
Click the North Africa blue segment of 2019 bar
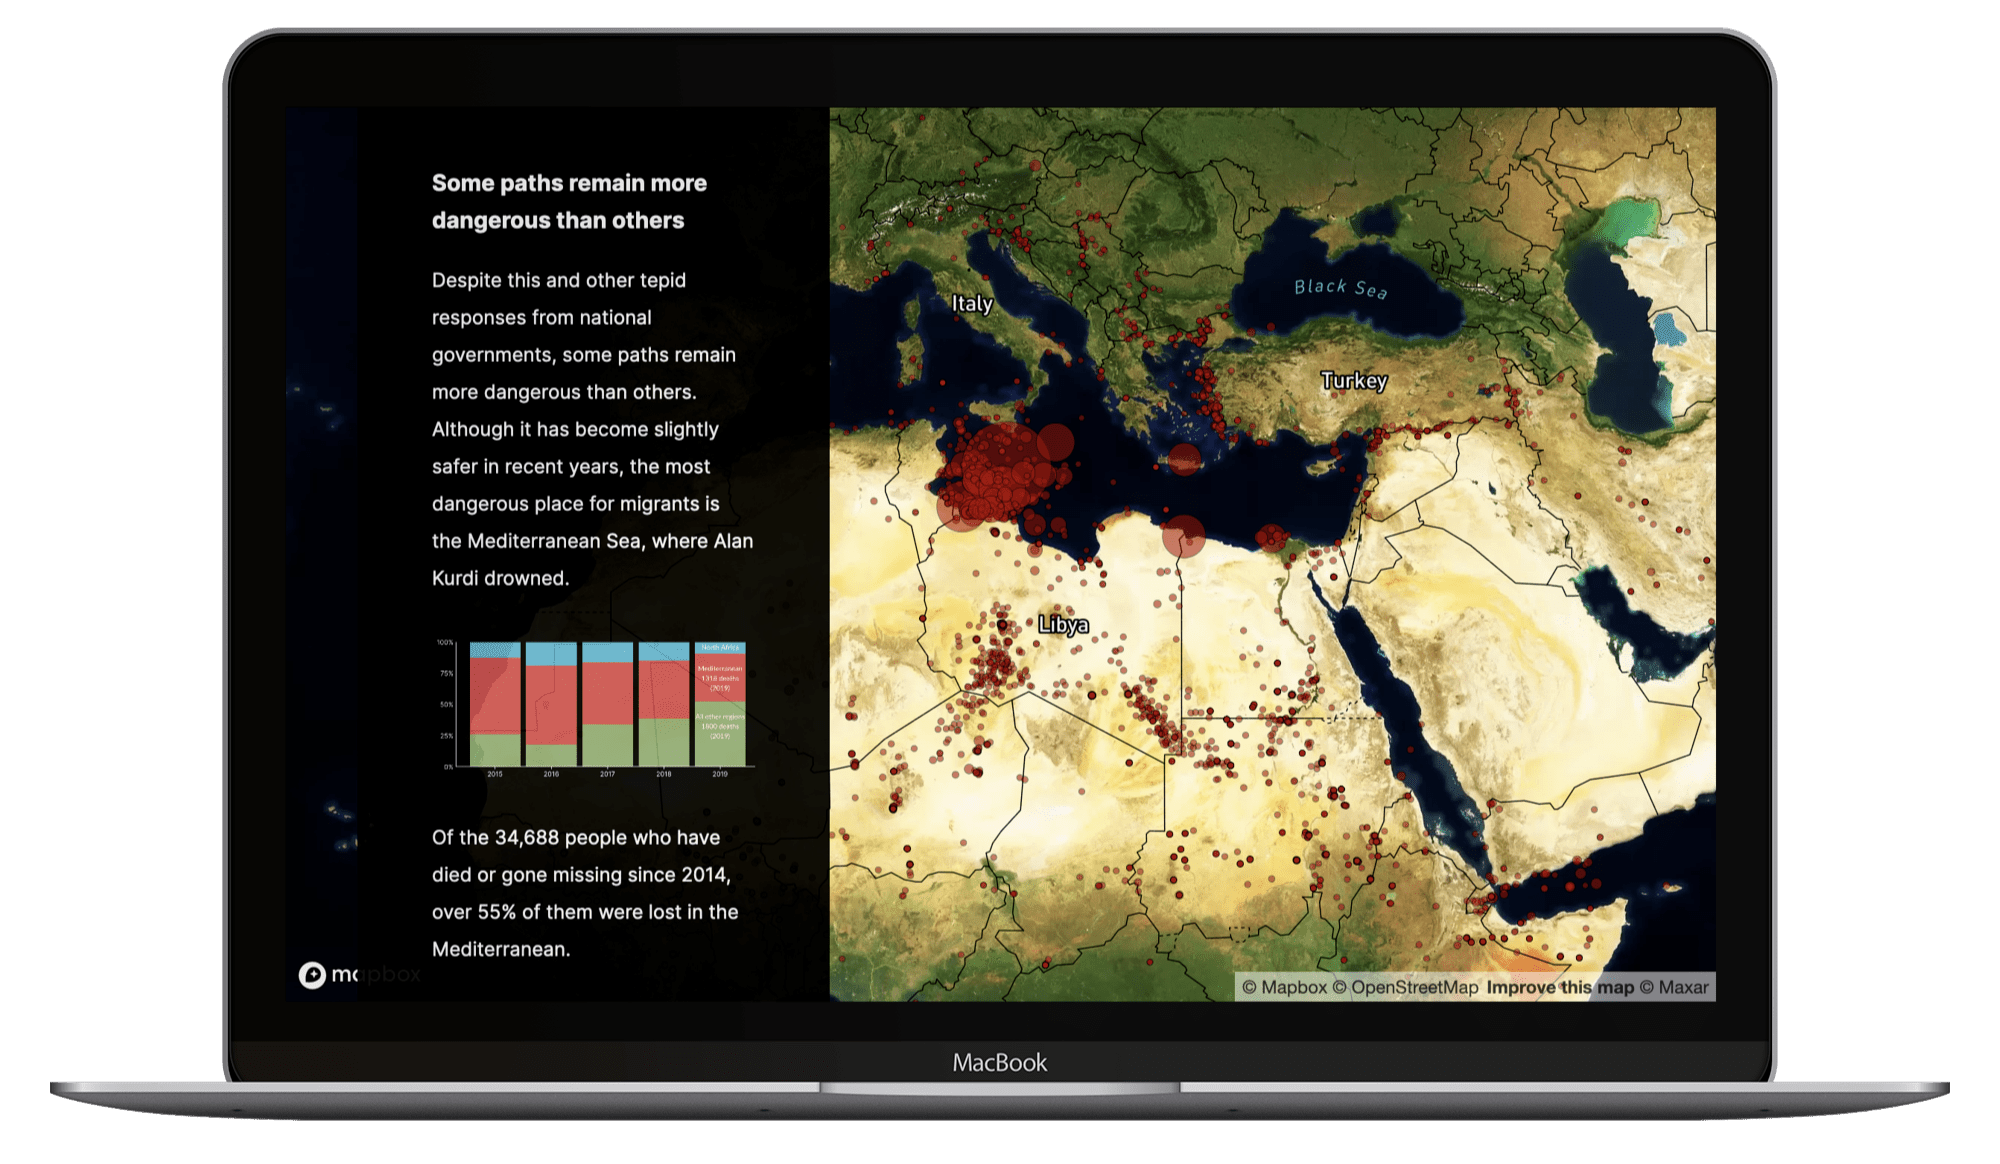click(720, 648)
